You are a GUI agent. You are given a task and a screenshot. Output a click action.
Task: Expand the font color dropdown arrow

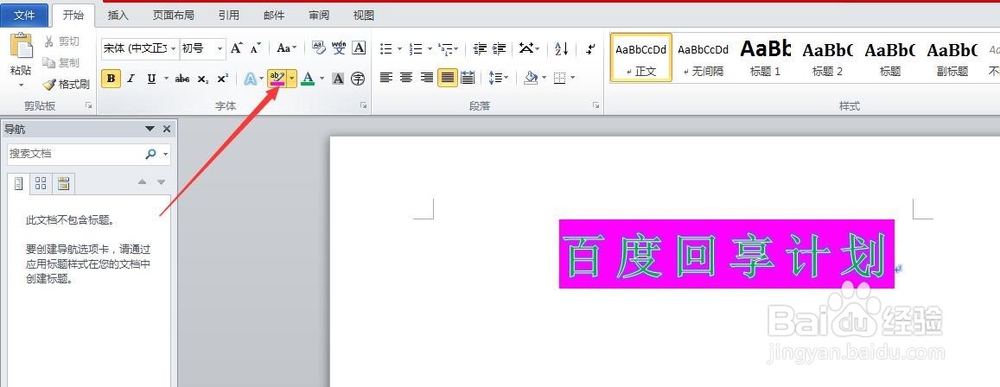[x=321, y=78]
